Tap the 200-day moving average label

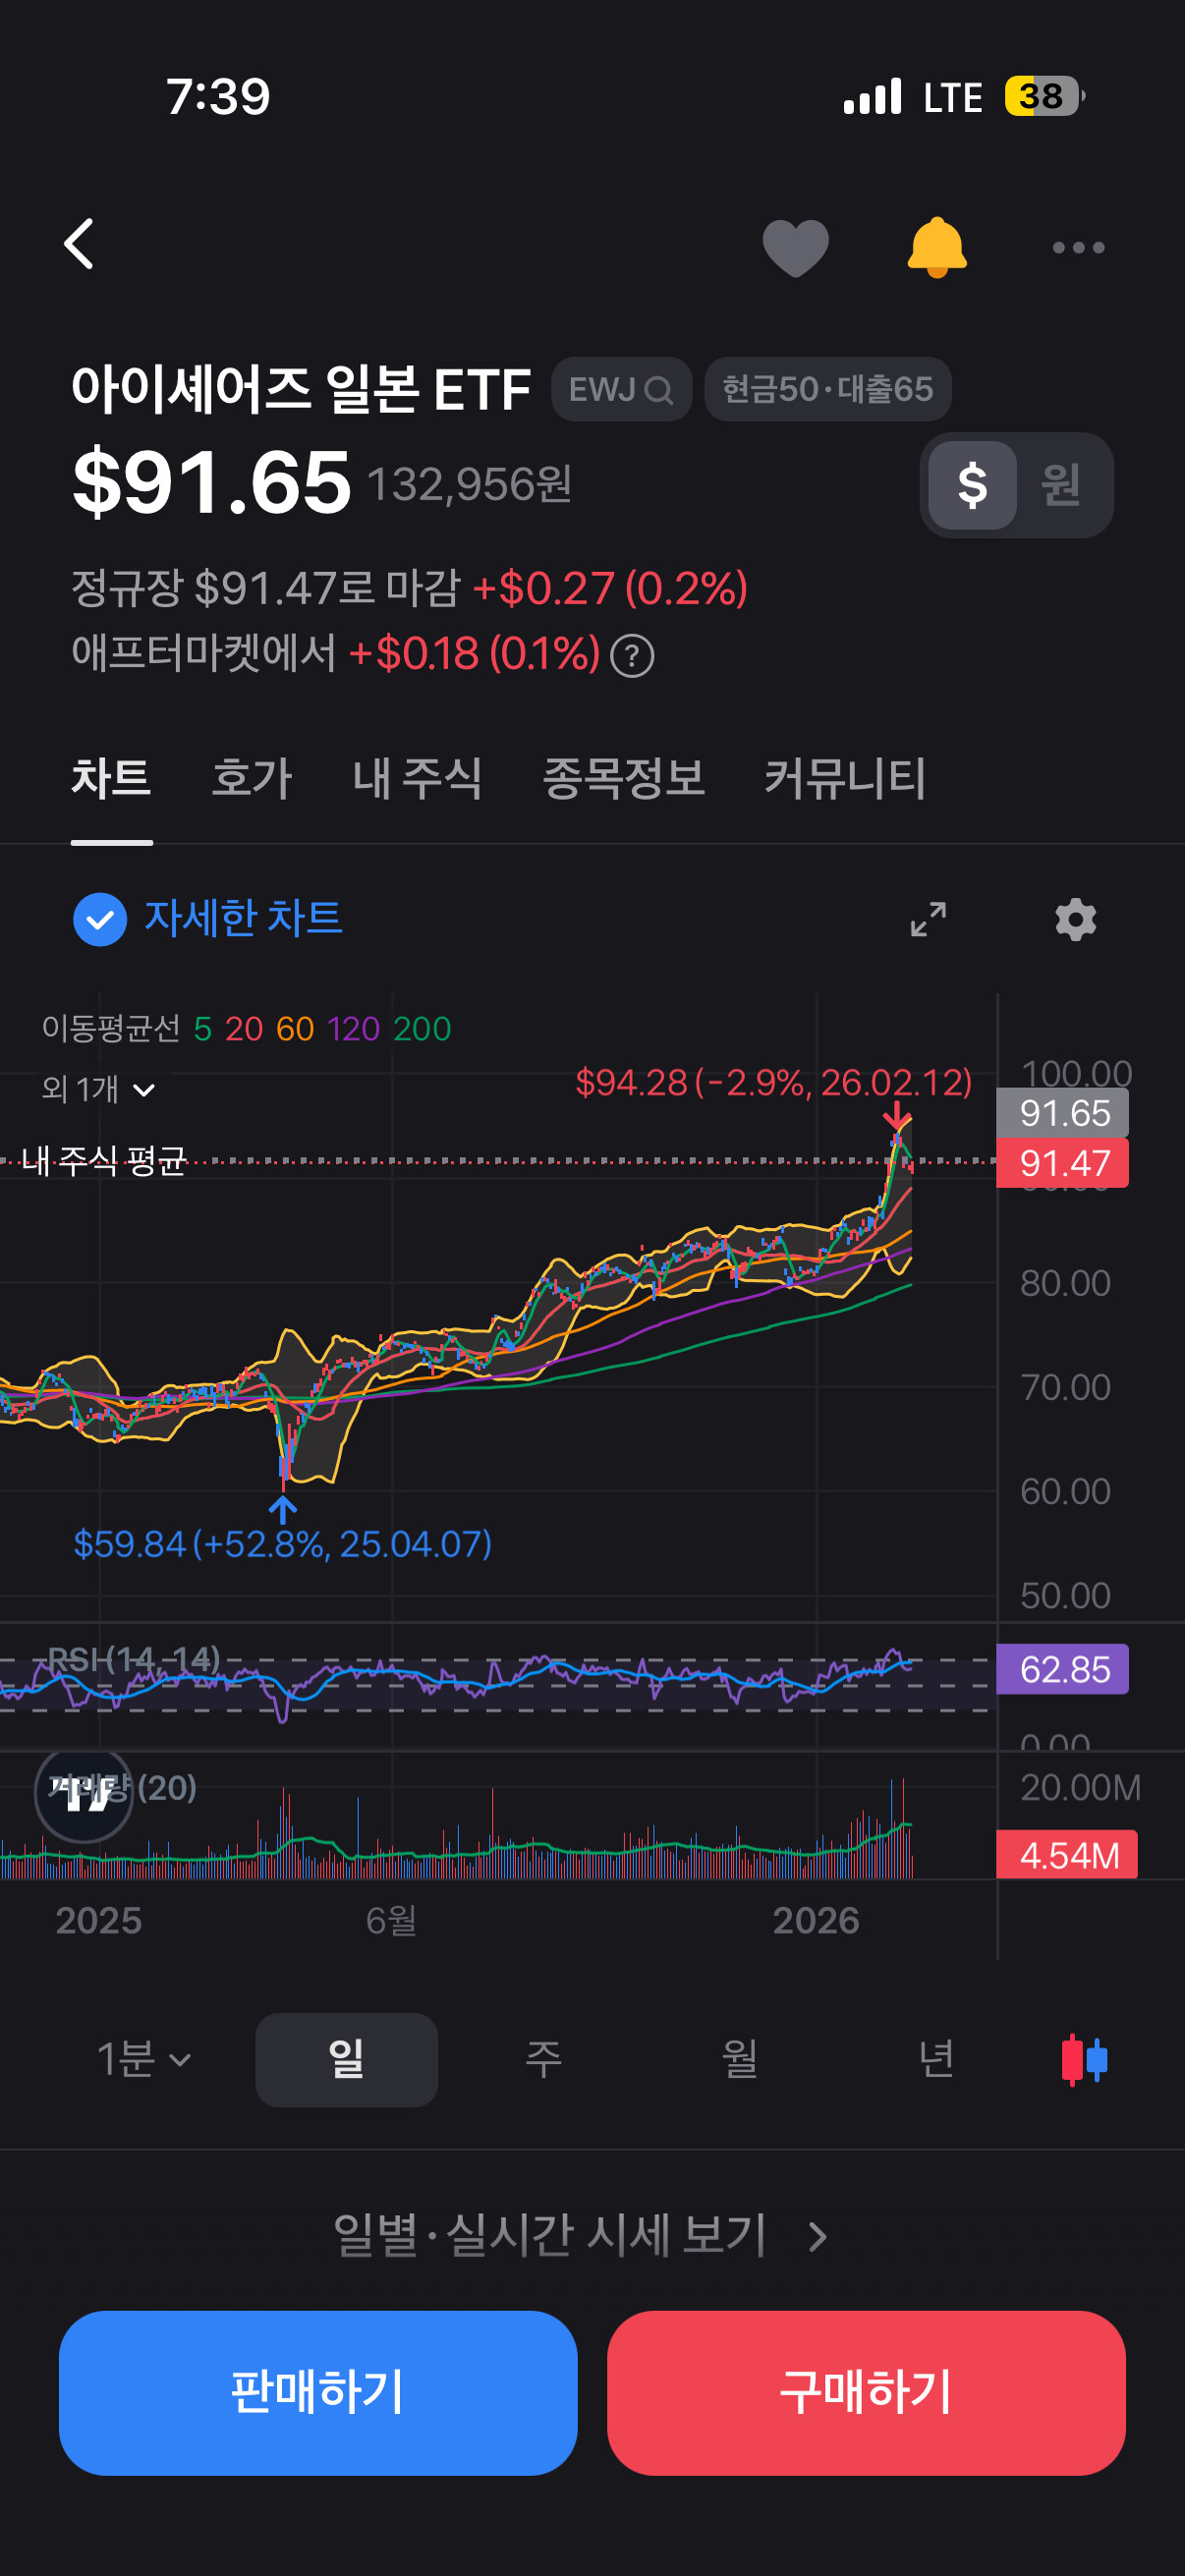(422, 1028)
